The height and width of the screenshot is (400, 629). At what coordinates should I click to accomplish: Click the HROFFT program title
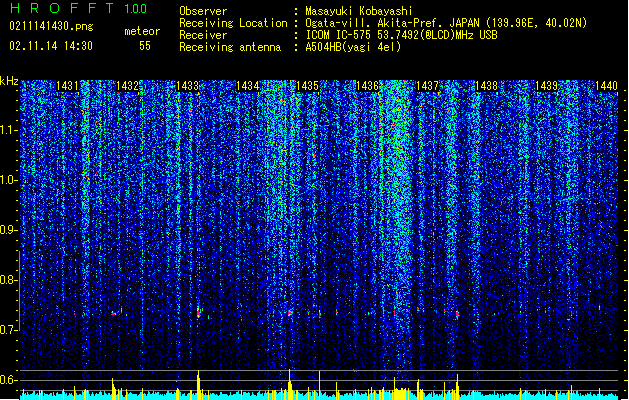tap(62, 8)
